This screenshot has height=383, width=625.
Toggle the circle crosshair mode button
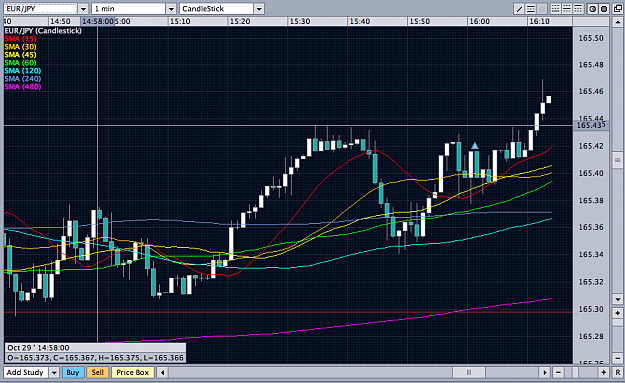[x=593, y=9]
